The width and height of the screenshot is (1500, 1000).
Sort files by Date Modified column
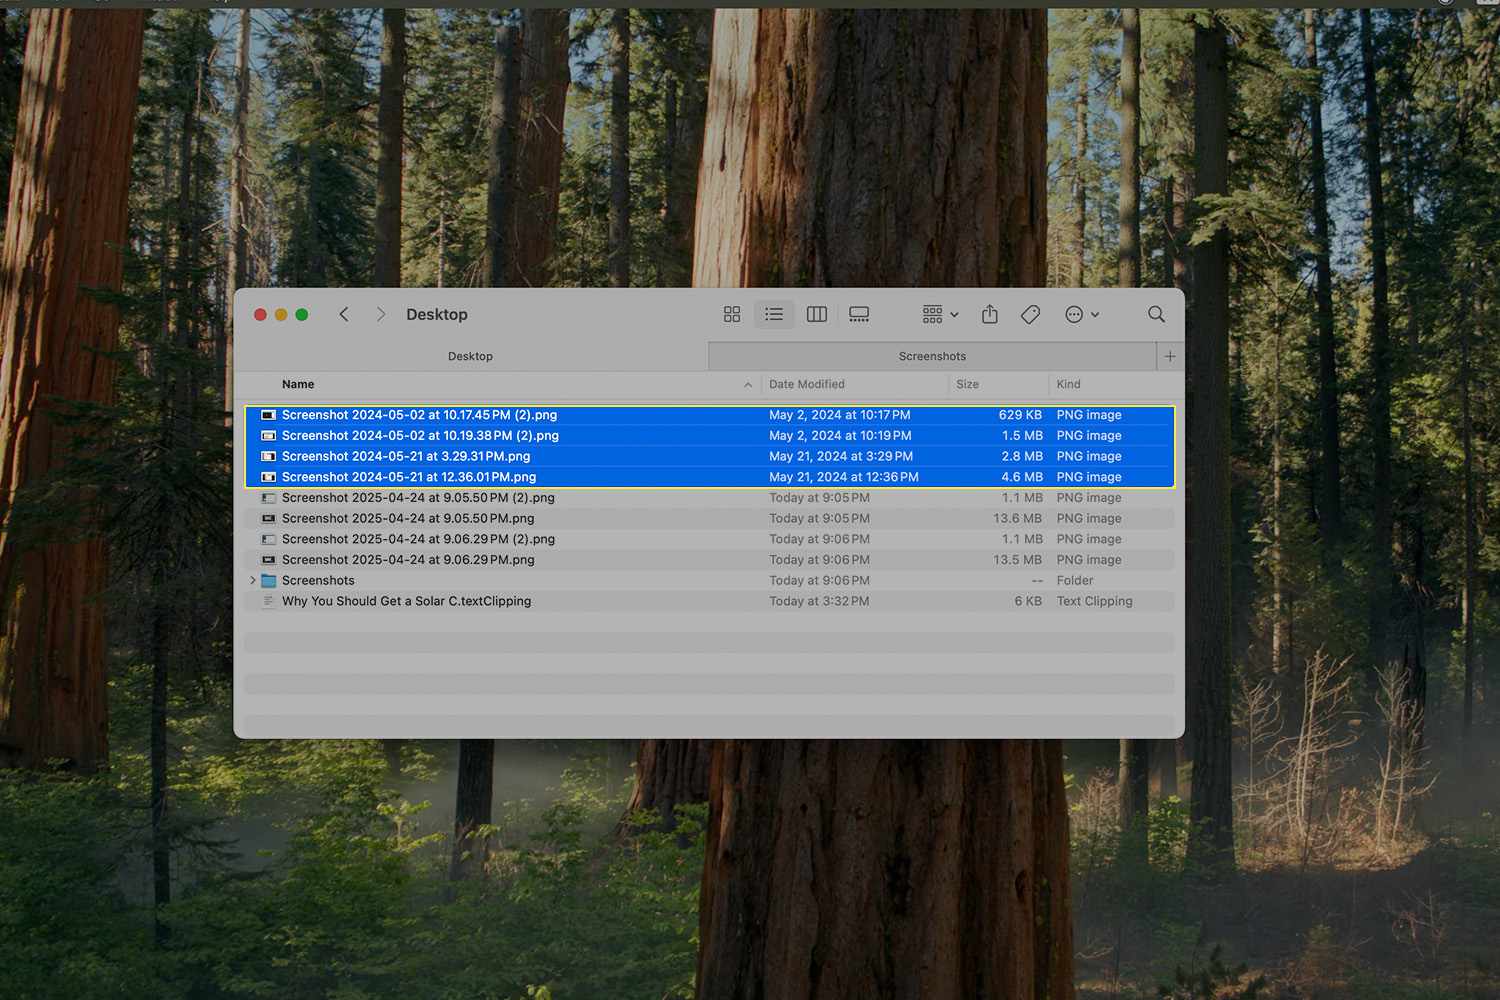[807, 384]
